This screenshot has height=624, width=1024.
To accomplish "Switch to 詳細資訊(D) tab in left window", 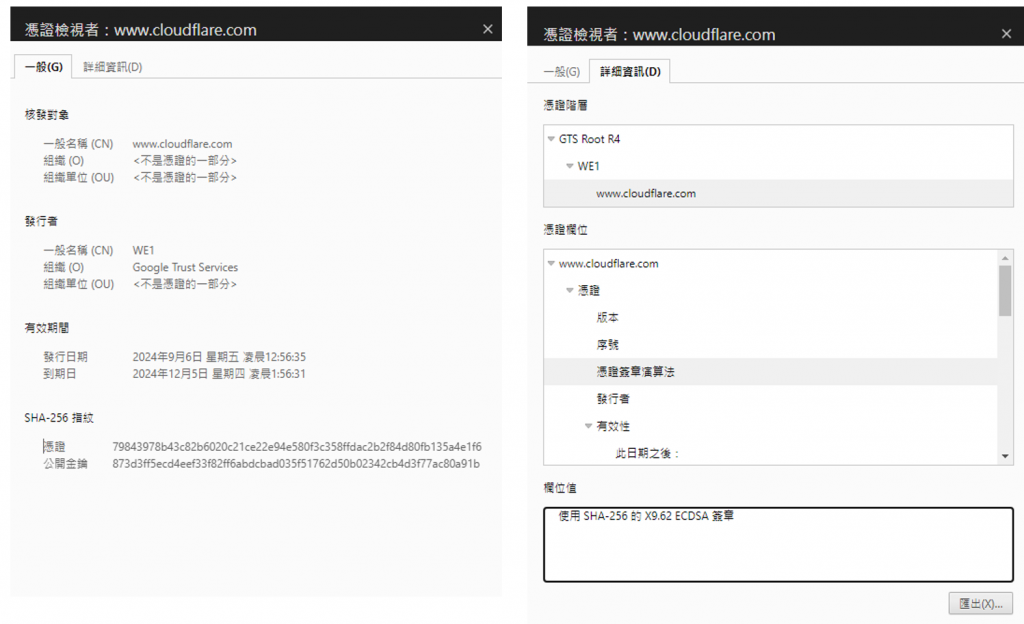I will click(x=112, y=67).
